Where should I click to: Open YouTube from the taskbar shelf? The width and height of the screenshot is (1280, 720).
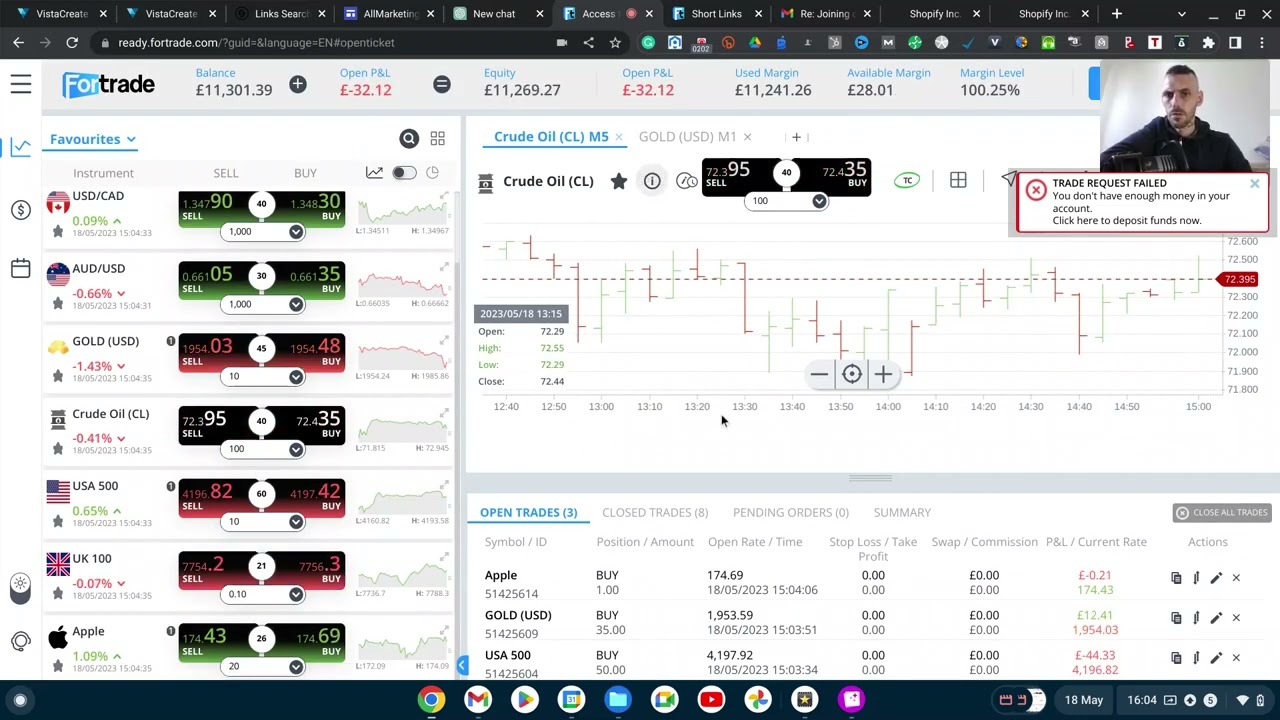(711, 700)
